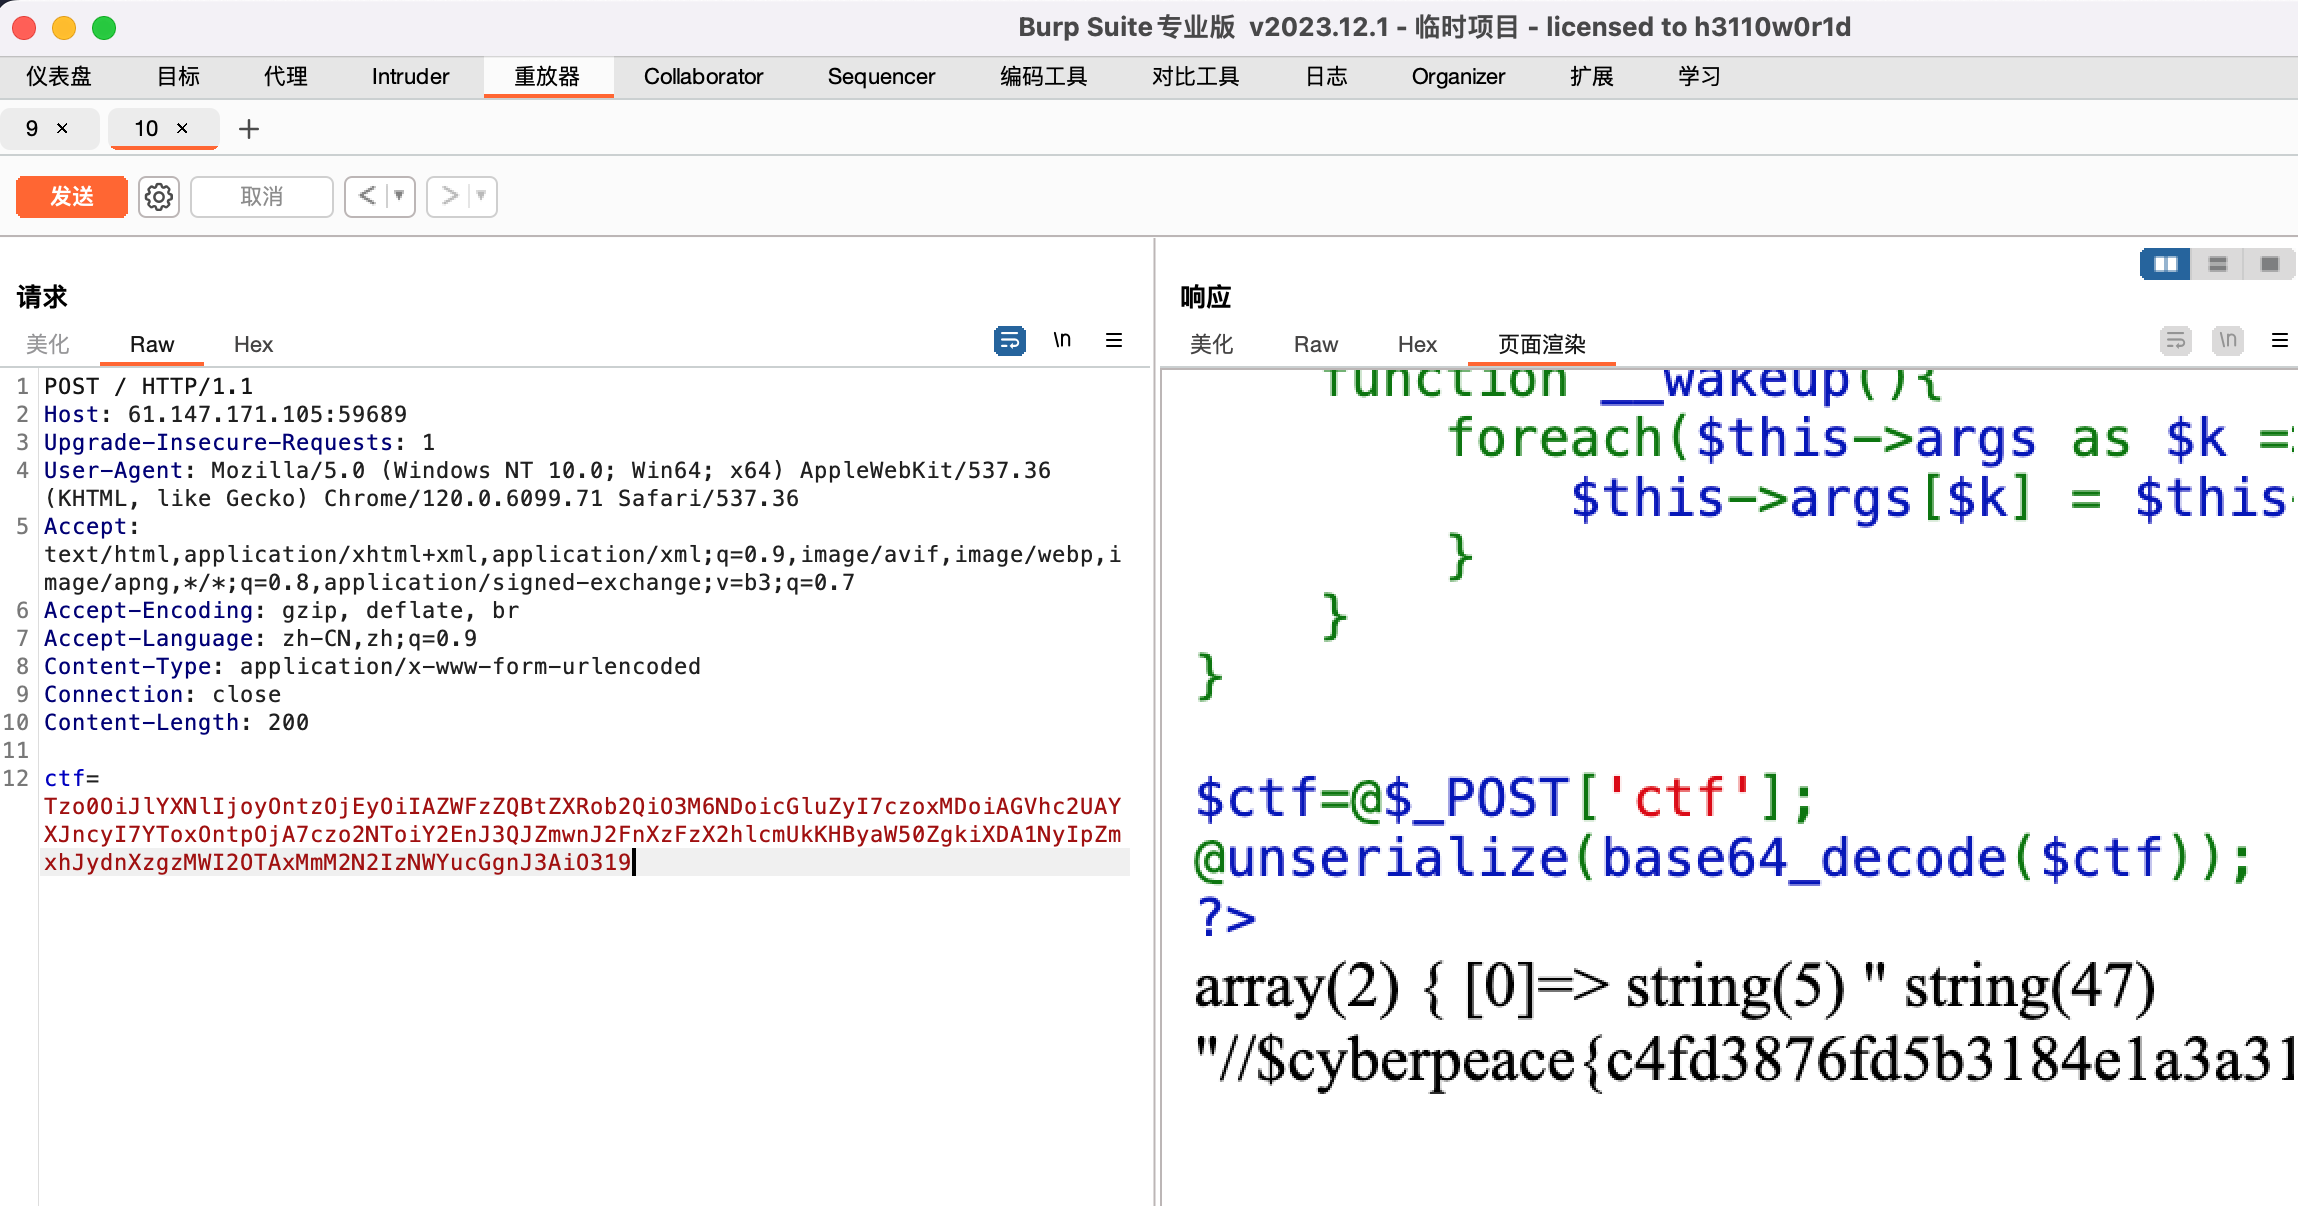Open the forward-navigation history dropdown arrow

tap(479, 196)
